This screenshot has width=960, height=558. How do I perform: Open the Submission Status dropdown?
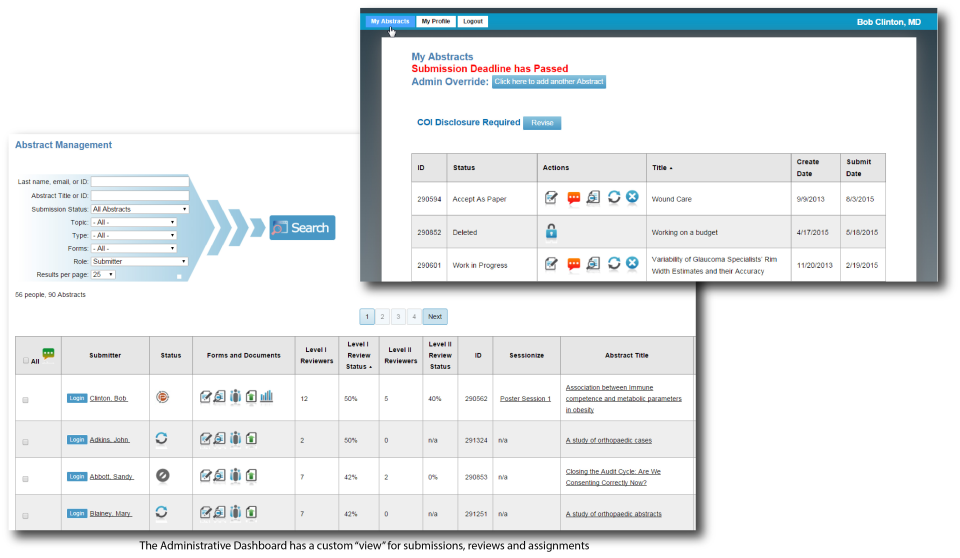(140, 209)
